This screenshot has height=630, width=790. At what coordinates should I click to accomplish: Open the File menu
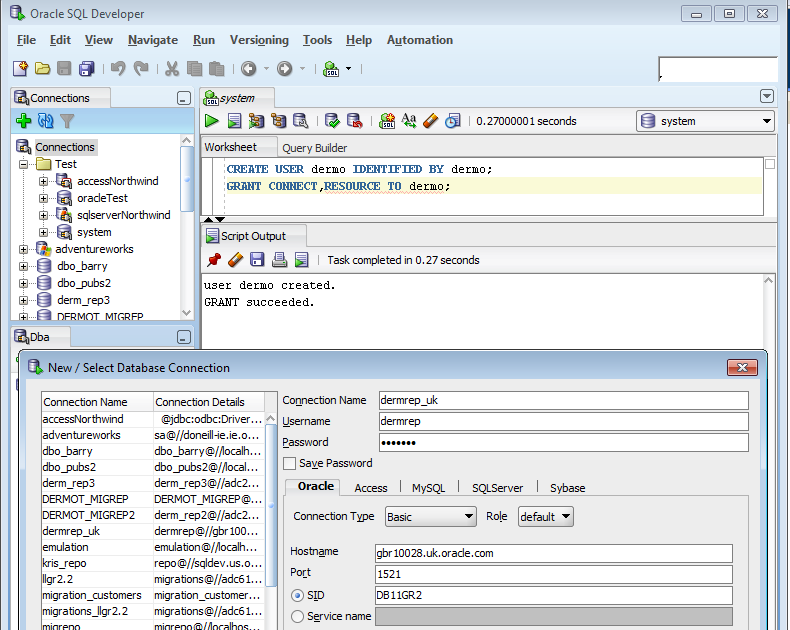point(26,40)
